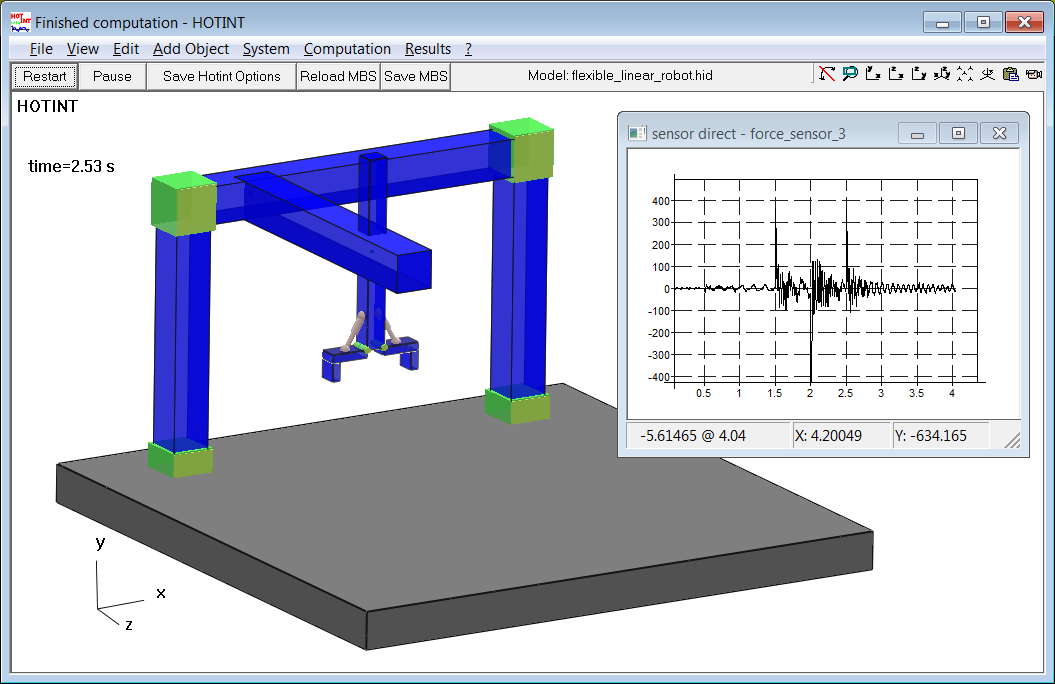Open the File menu
The height and width of the screenshot is (684, 1055).
tap(41, 49)
